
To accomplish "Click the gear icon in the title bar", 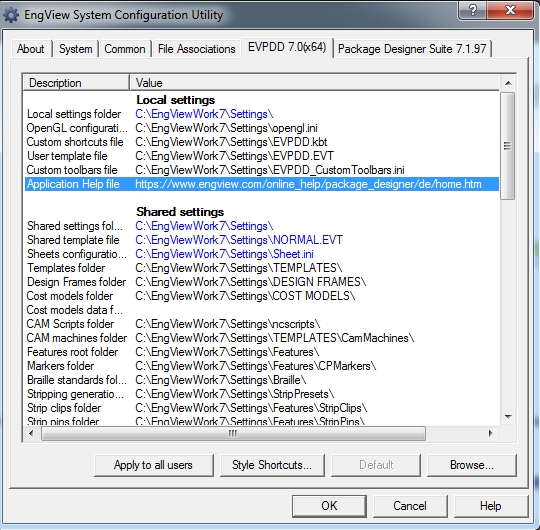I will coord(11,15).
